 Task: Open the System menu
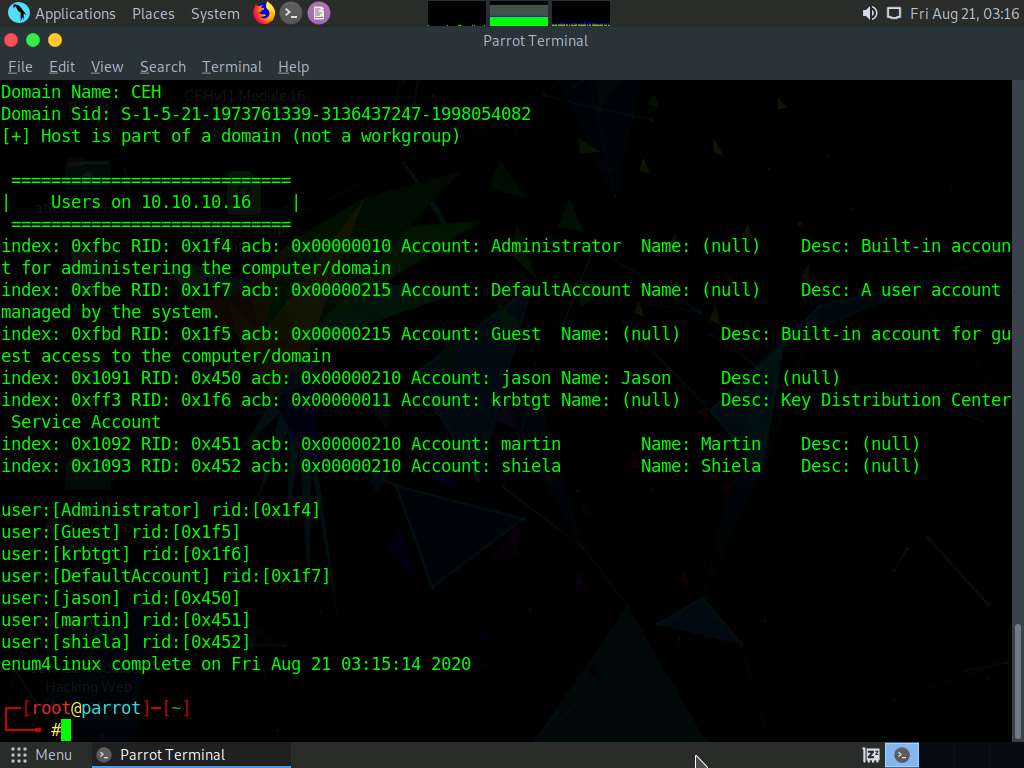click(215, 14)
